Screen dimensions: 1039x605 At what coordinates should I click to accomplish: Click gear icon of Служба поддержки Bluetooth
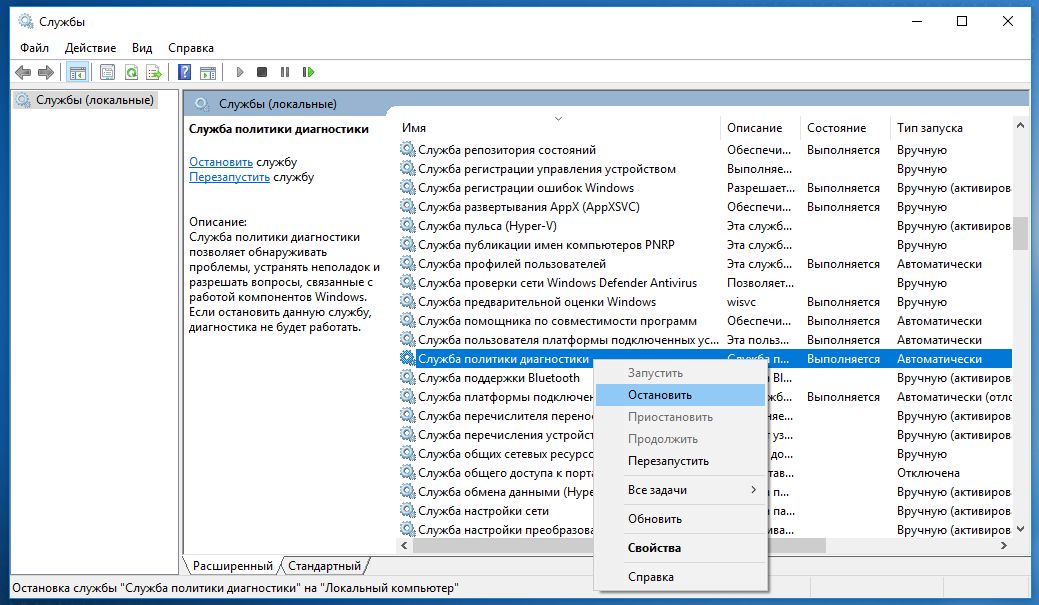(408, 378)
